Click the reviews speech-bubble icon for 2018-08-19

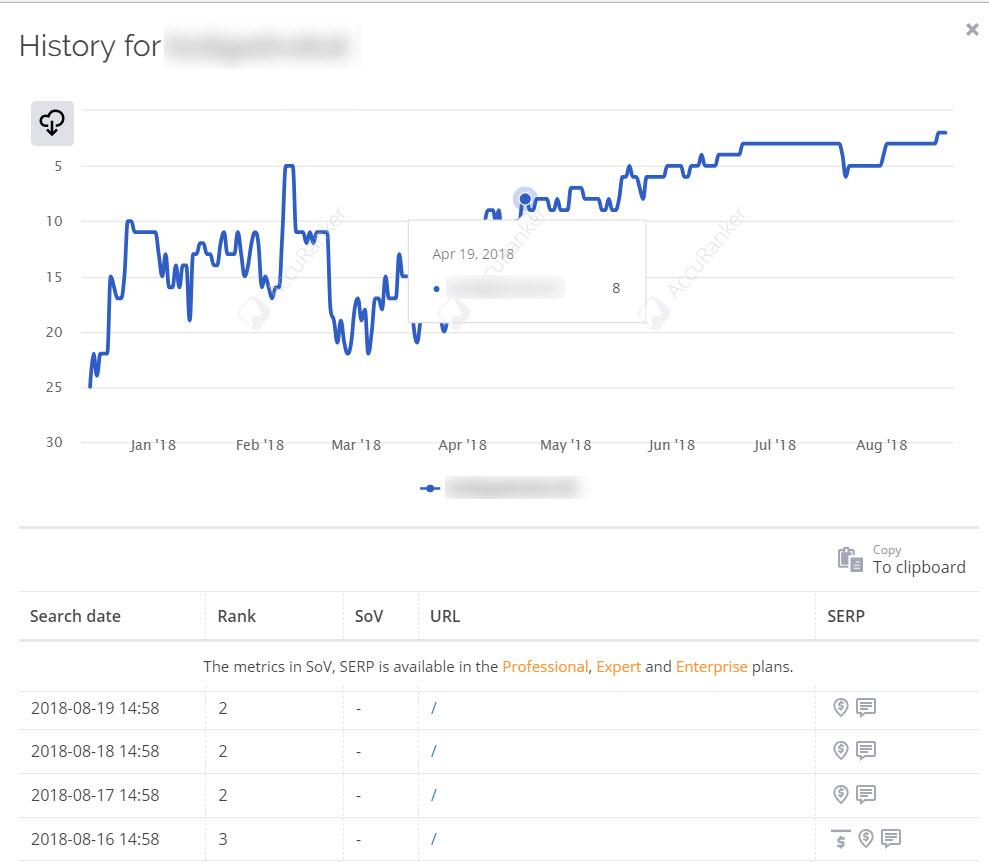pos(866,708)
